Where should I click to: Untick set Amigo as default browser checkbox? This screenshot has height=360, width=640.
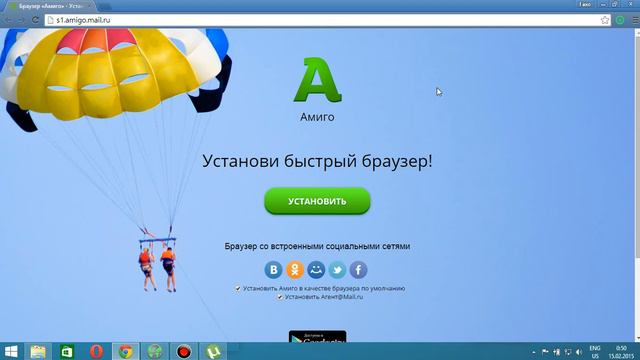[x=238, y=289]
